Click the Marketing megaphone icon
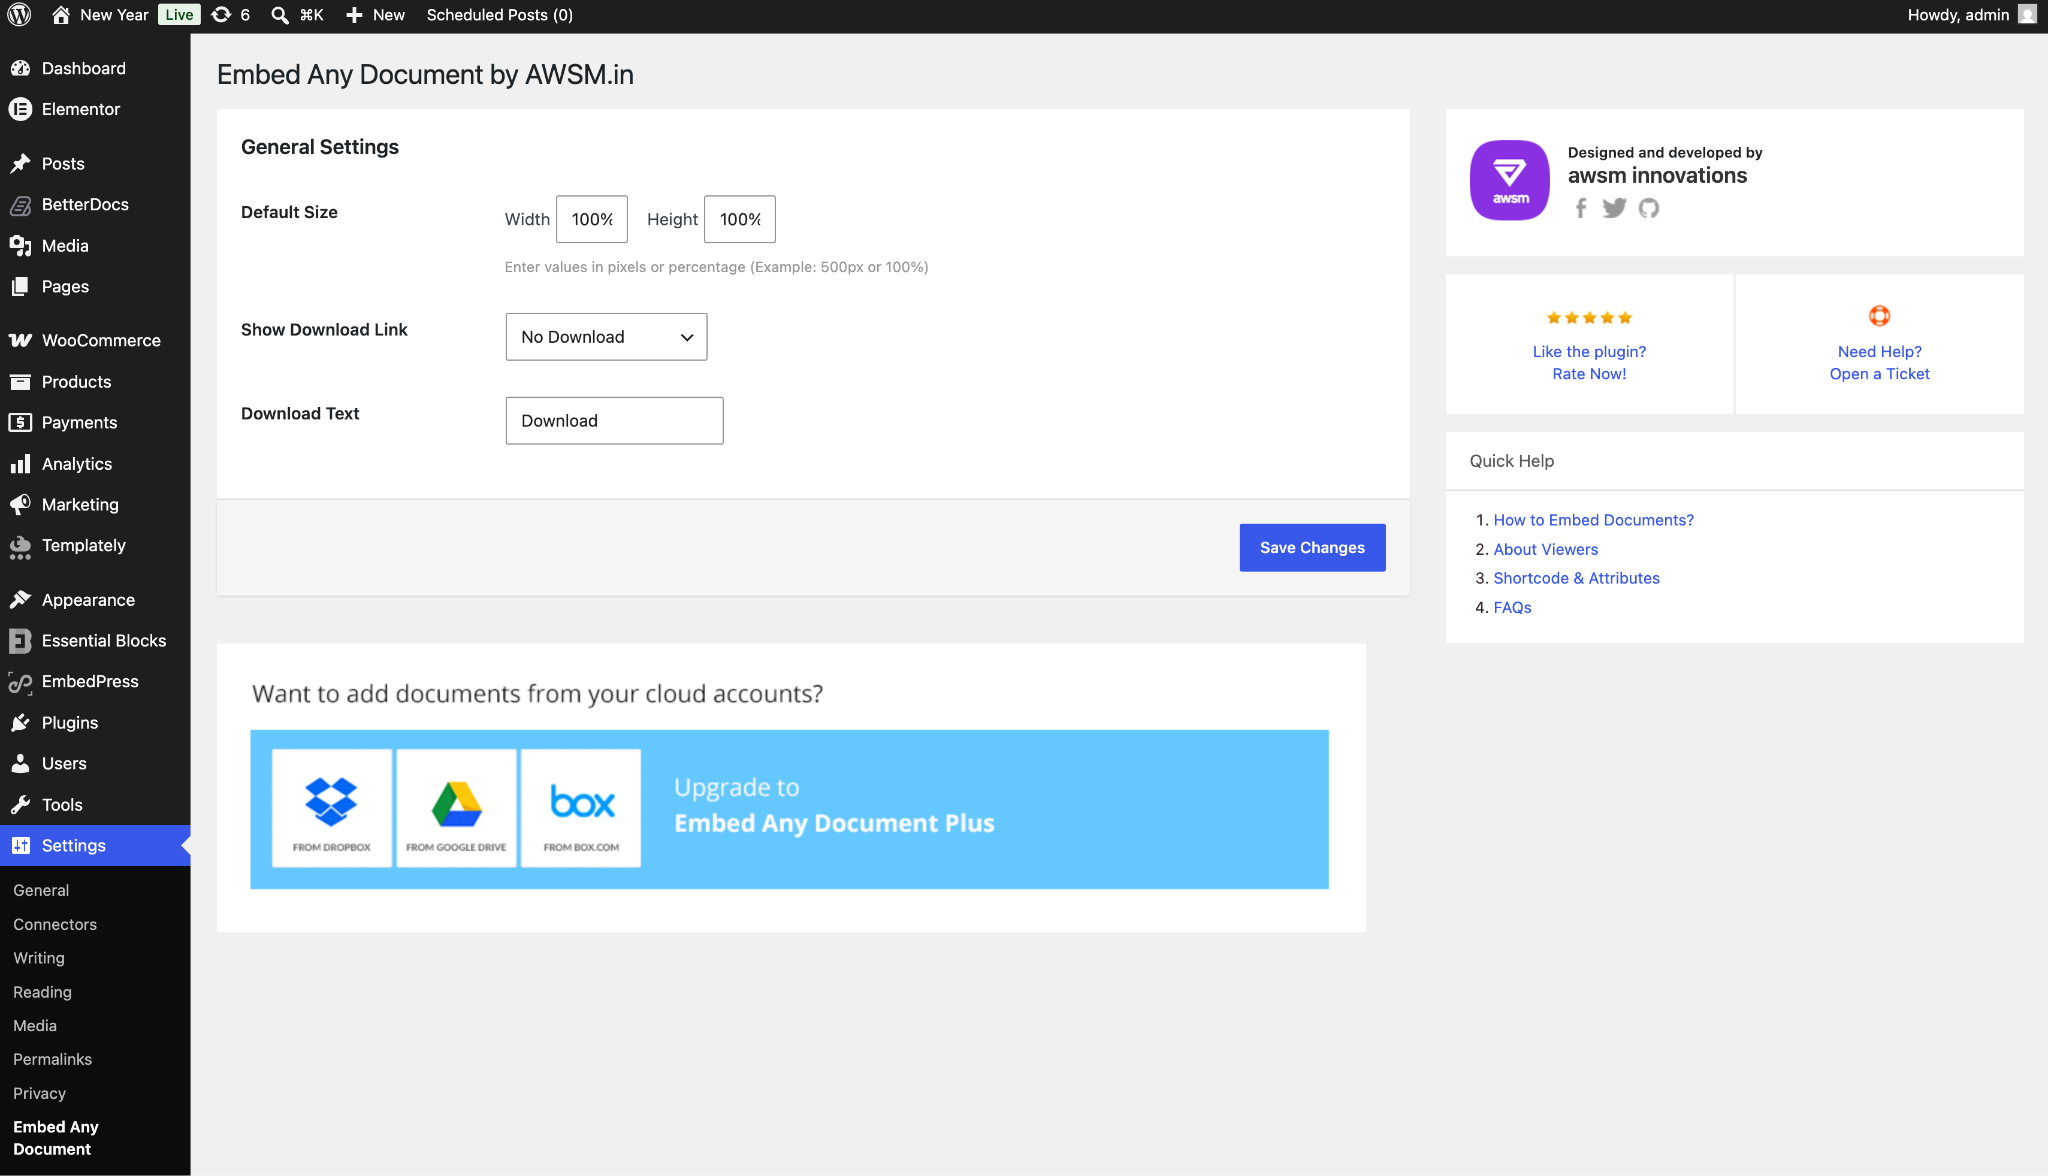 (x=20, y=504)
